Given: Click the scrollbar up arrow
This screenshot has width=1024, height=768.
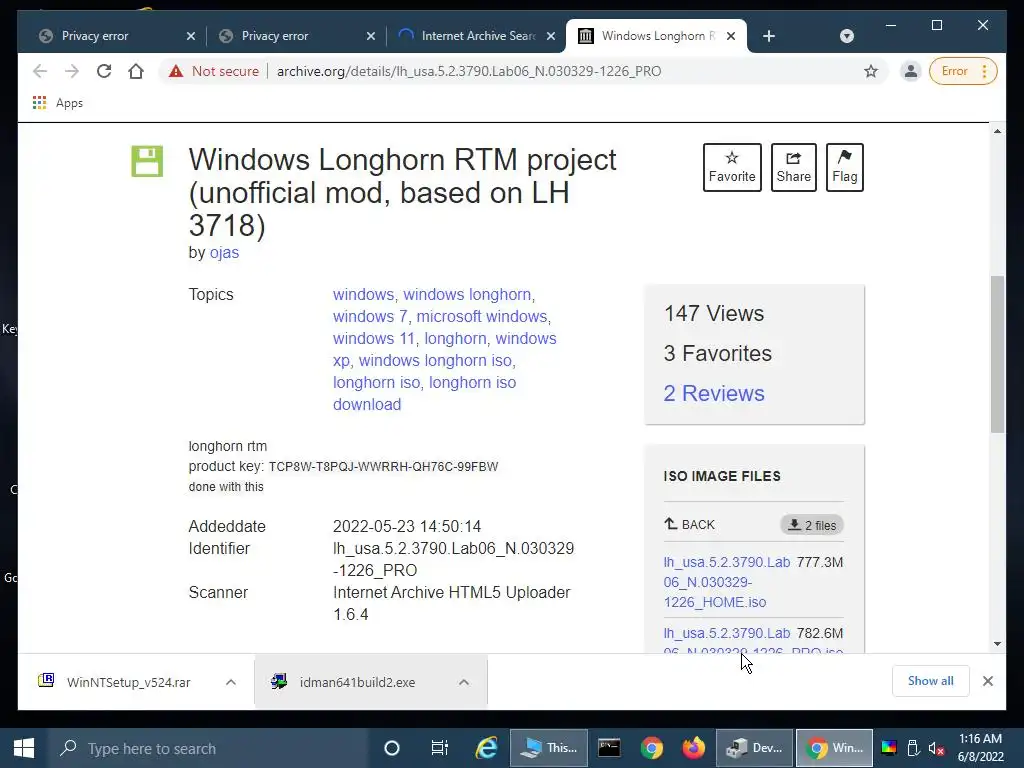Looking at the screenshot, I should pos(997,131).
